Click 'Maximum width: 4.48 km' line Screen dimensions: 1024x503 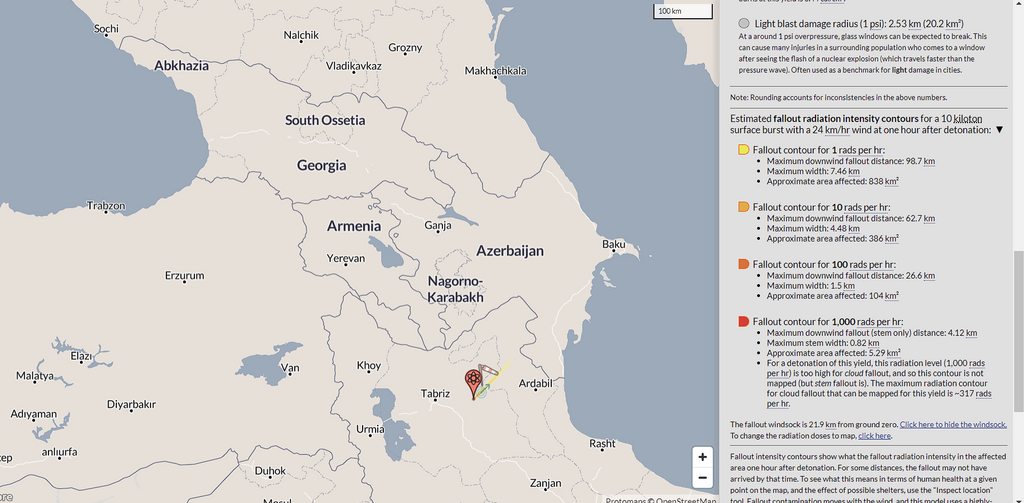(813, 229)
